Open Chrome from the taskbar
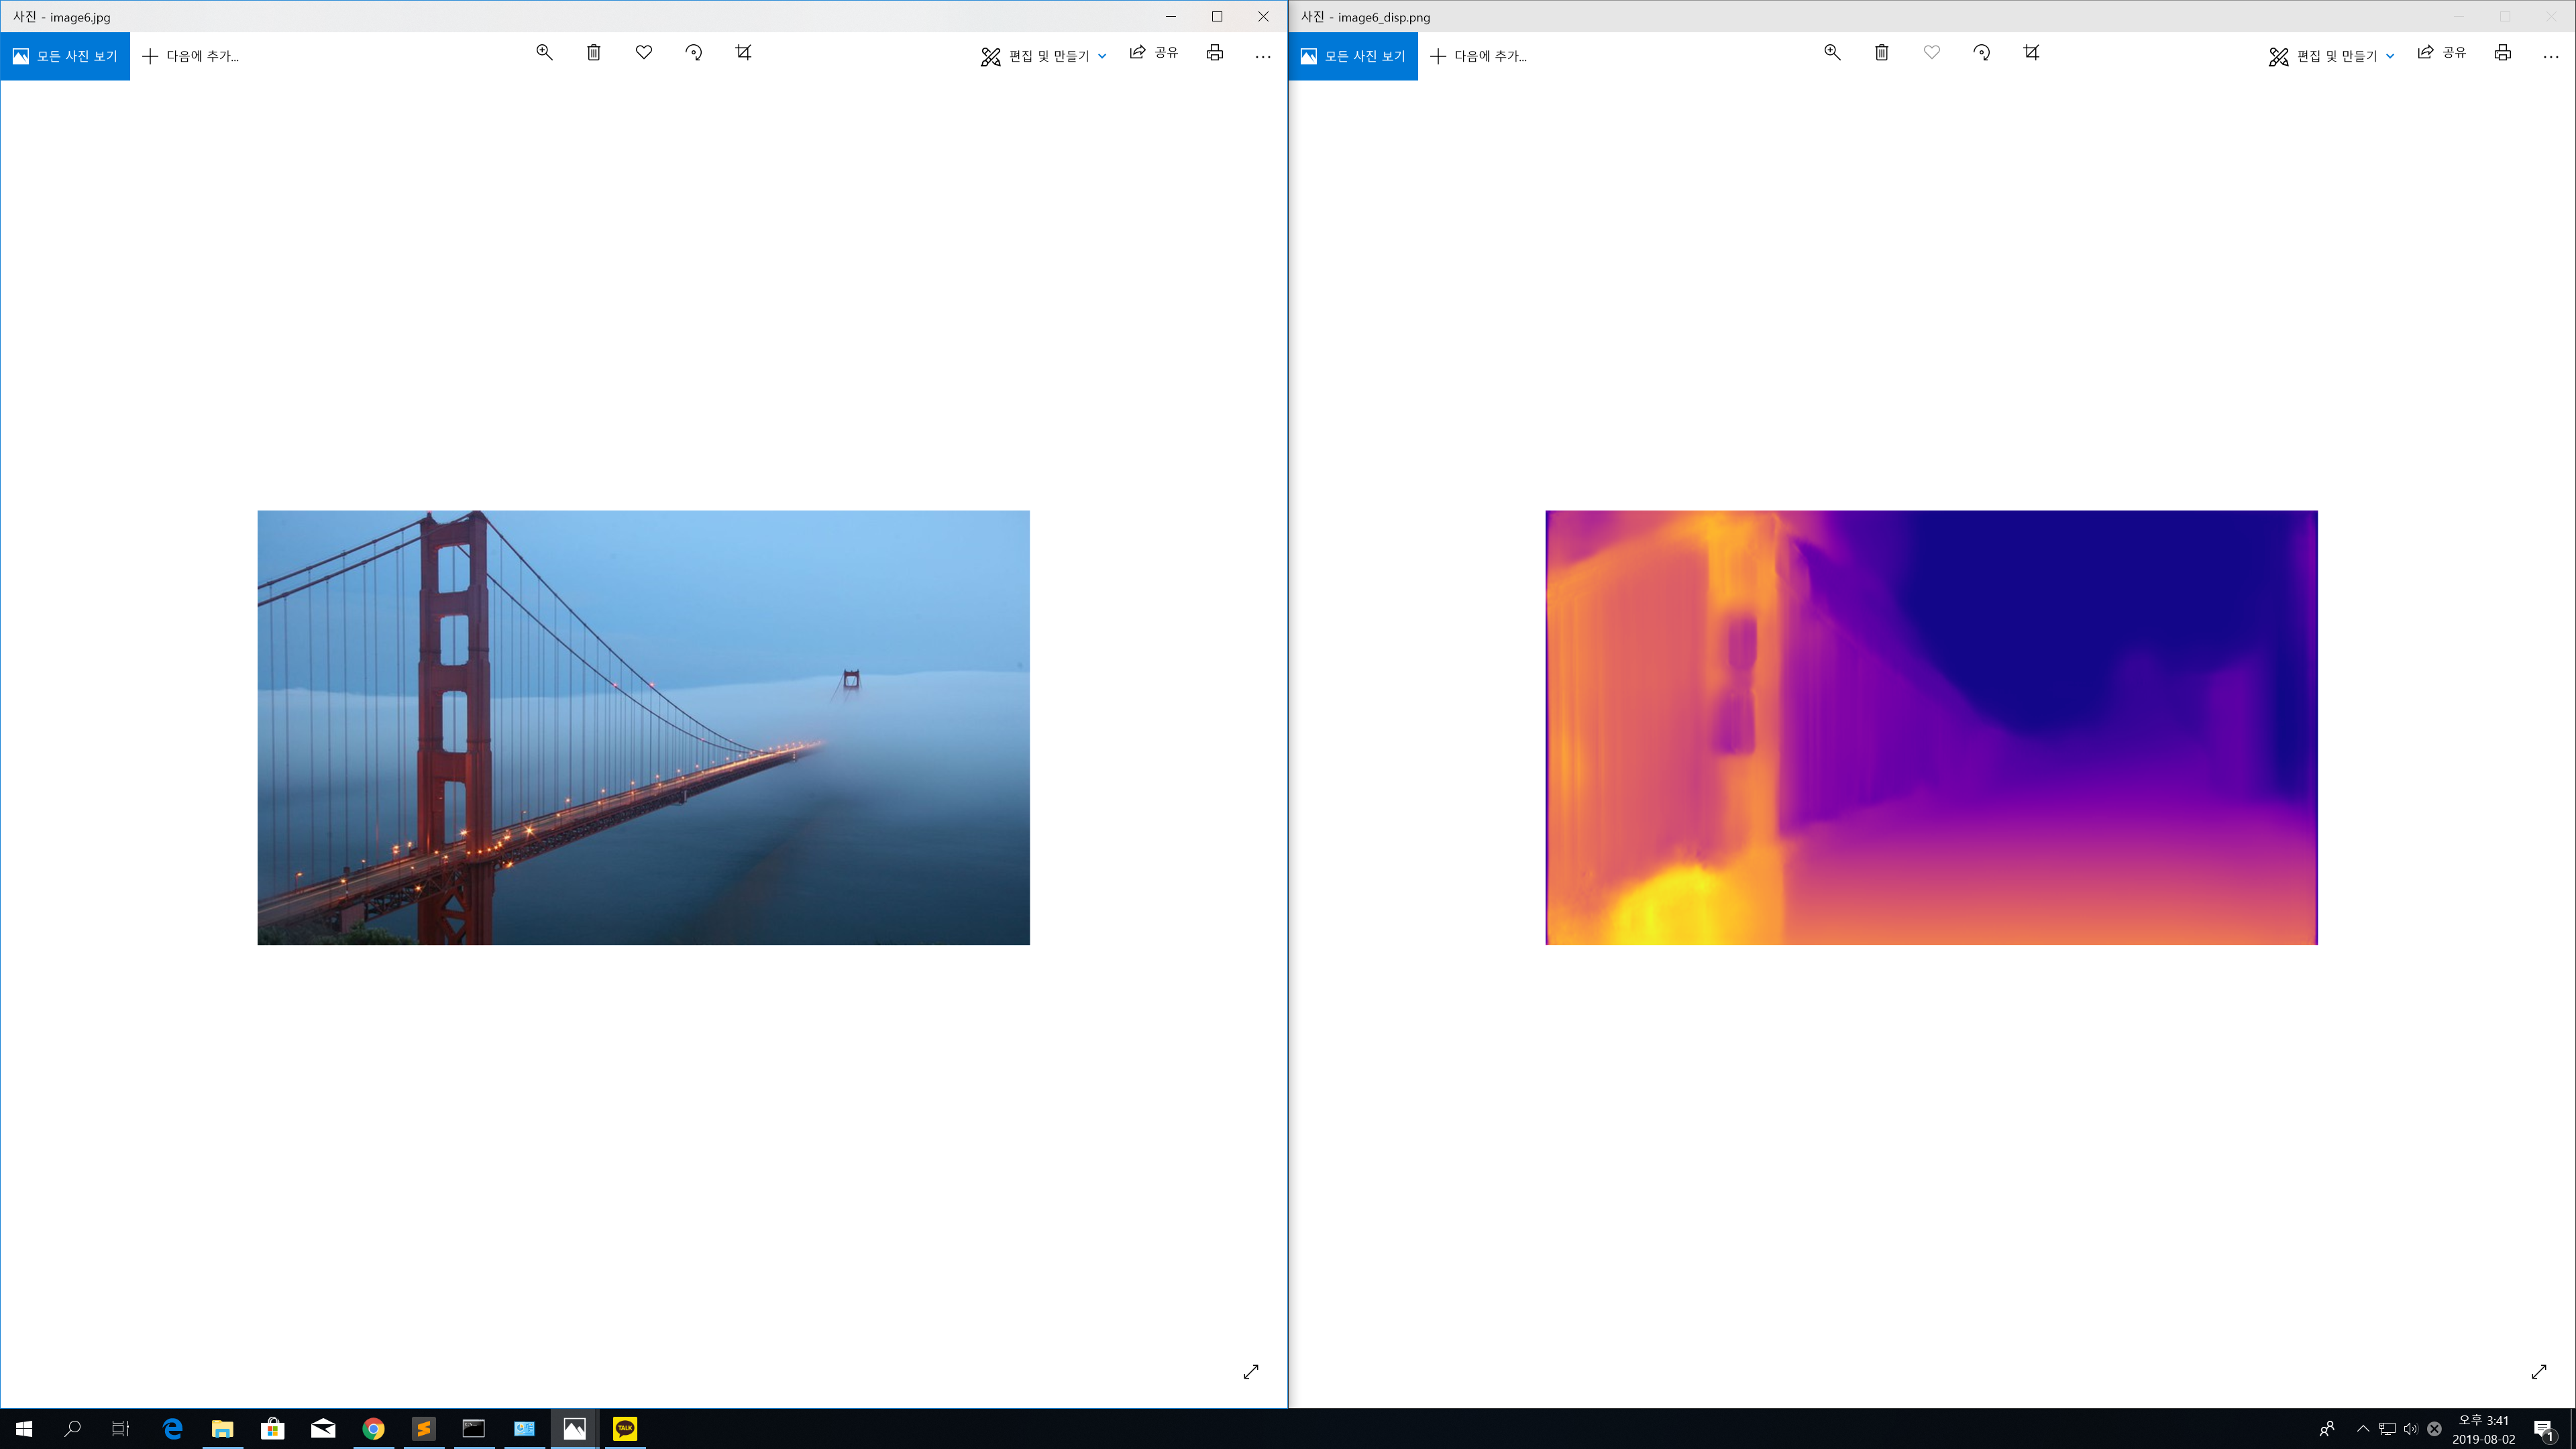This screenshot has height=1449, width=2576. (x=373, y=1428)
